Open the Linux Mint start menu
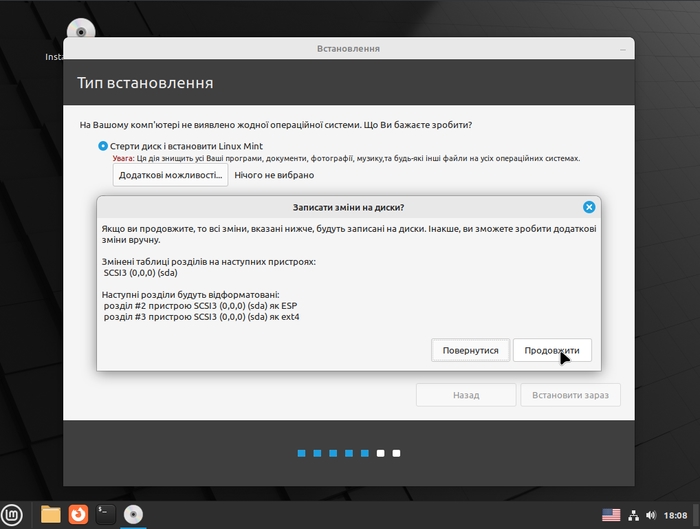Viewport: 700px width, 529px height. (x=12, y=515)
